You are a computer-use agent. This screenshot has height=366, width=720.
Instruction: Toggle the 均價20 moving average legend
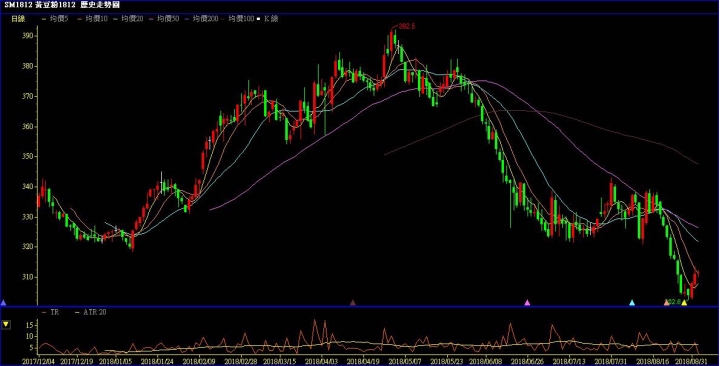point(128,19)
